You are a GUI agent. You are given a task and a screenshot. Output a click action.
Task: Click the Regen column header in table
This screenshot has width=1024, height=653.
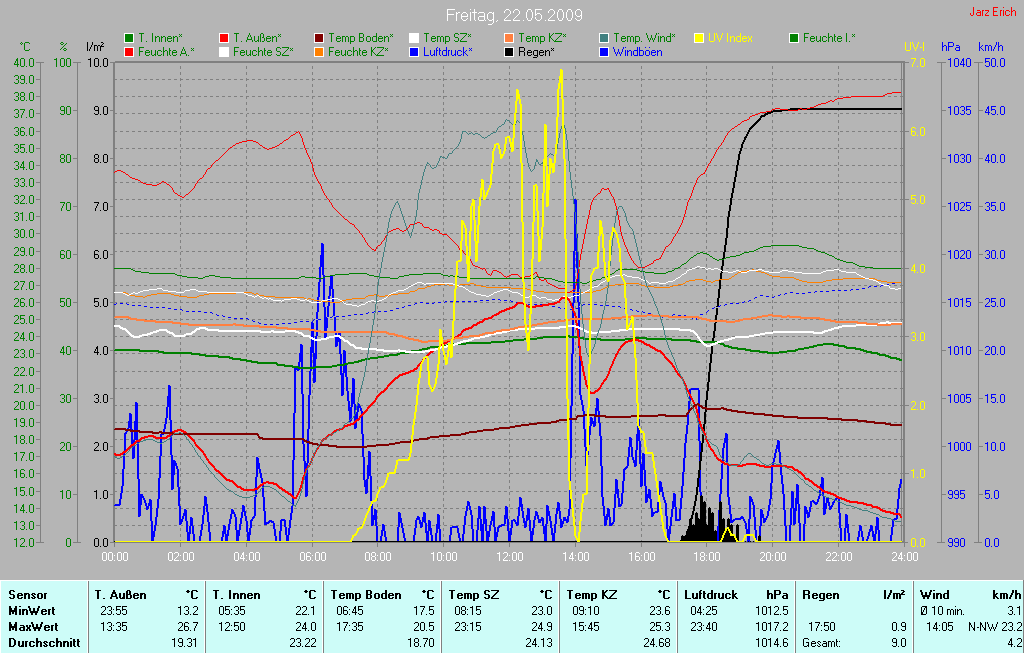[821, 594]
